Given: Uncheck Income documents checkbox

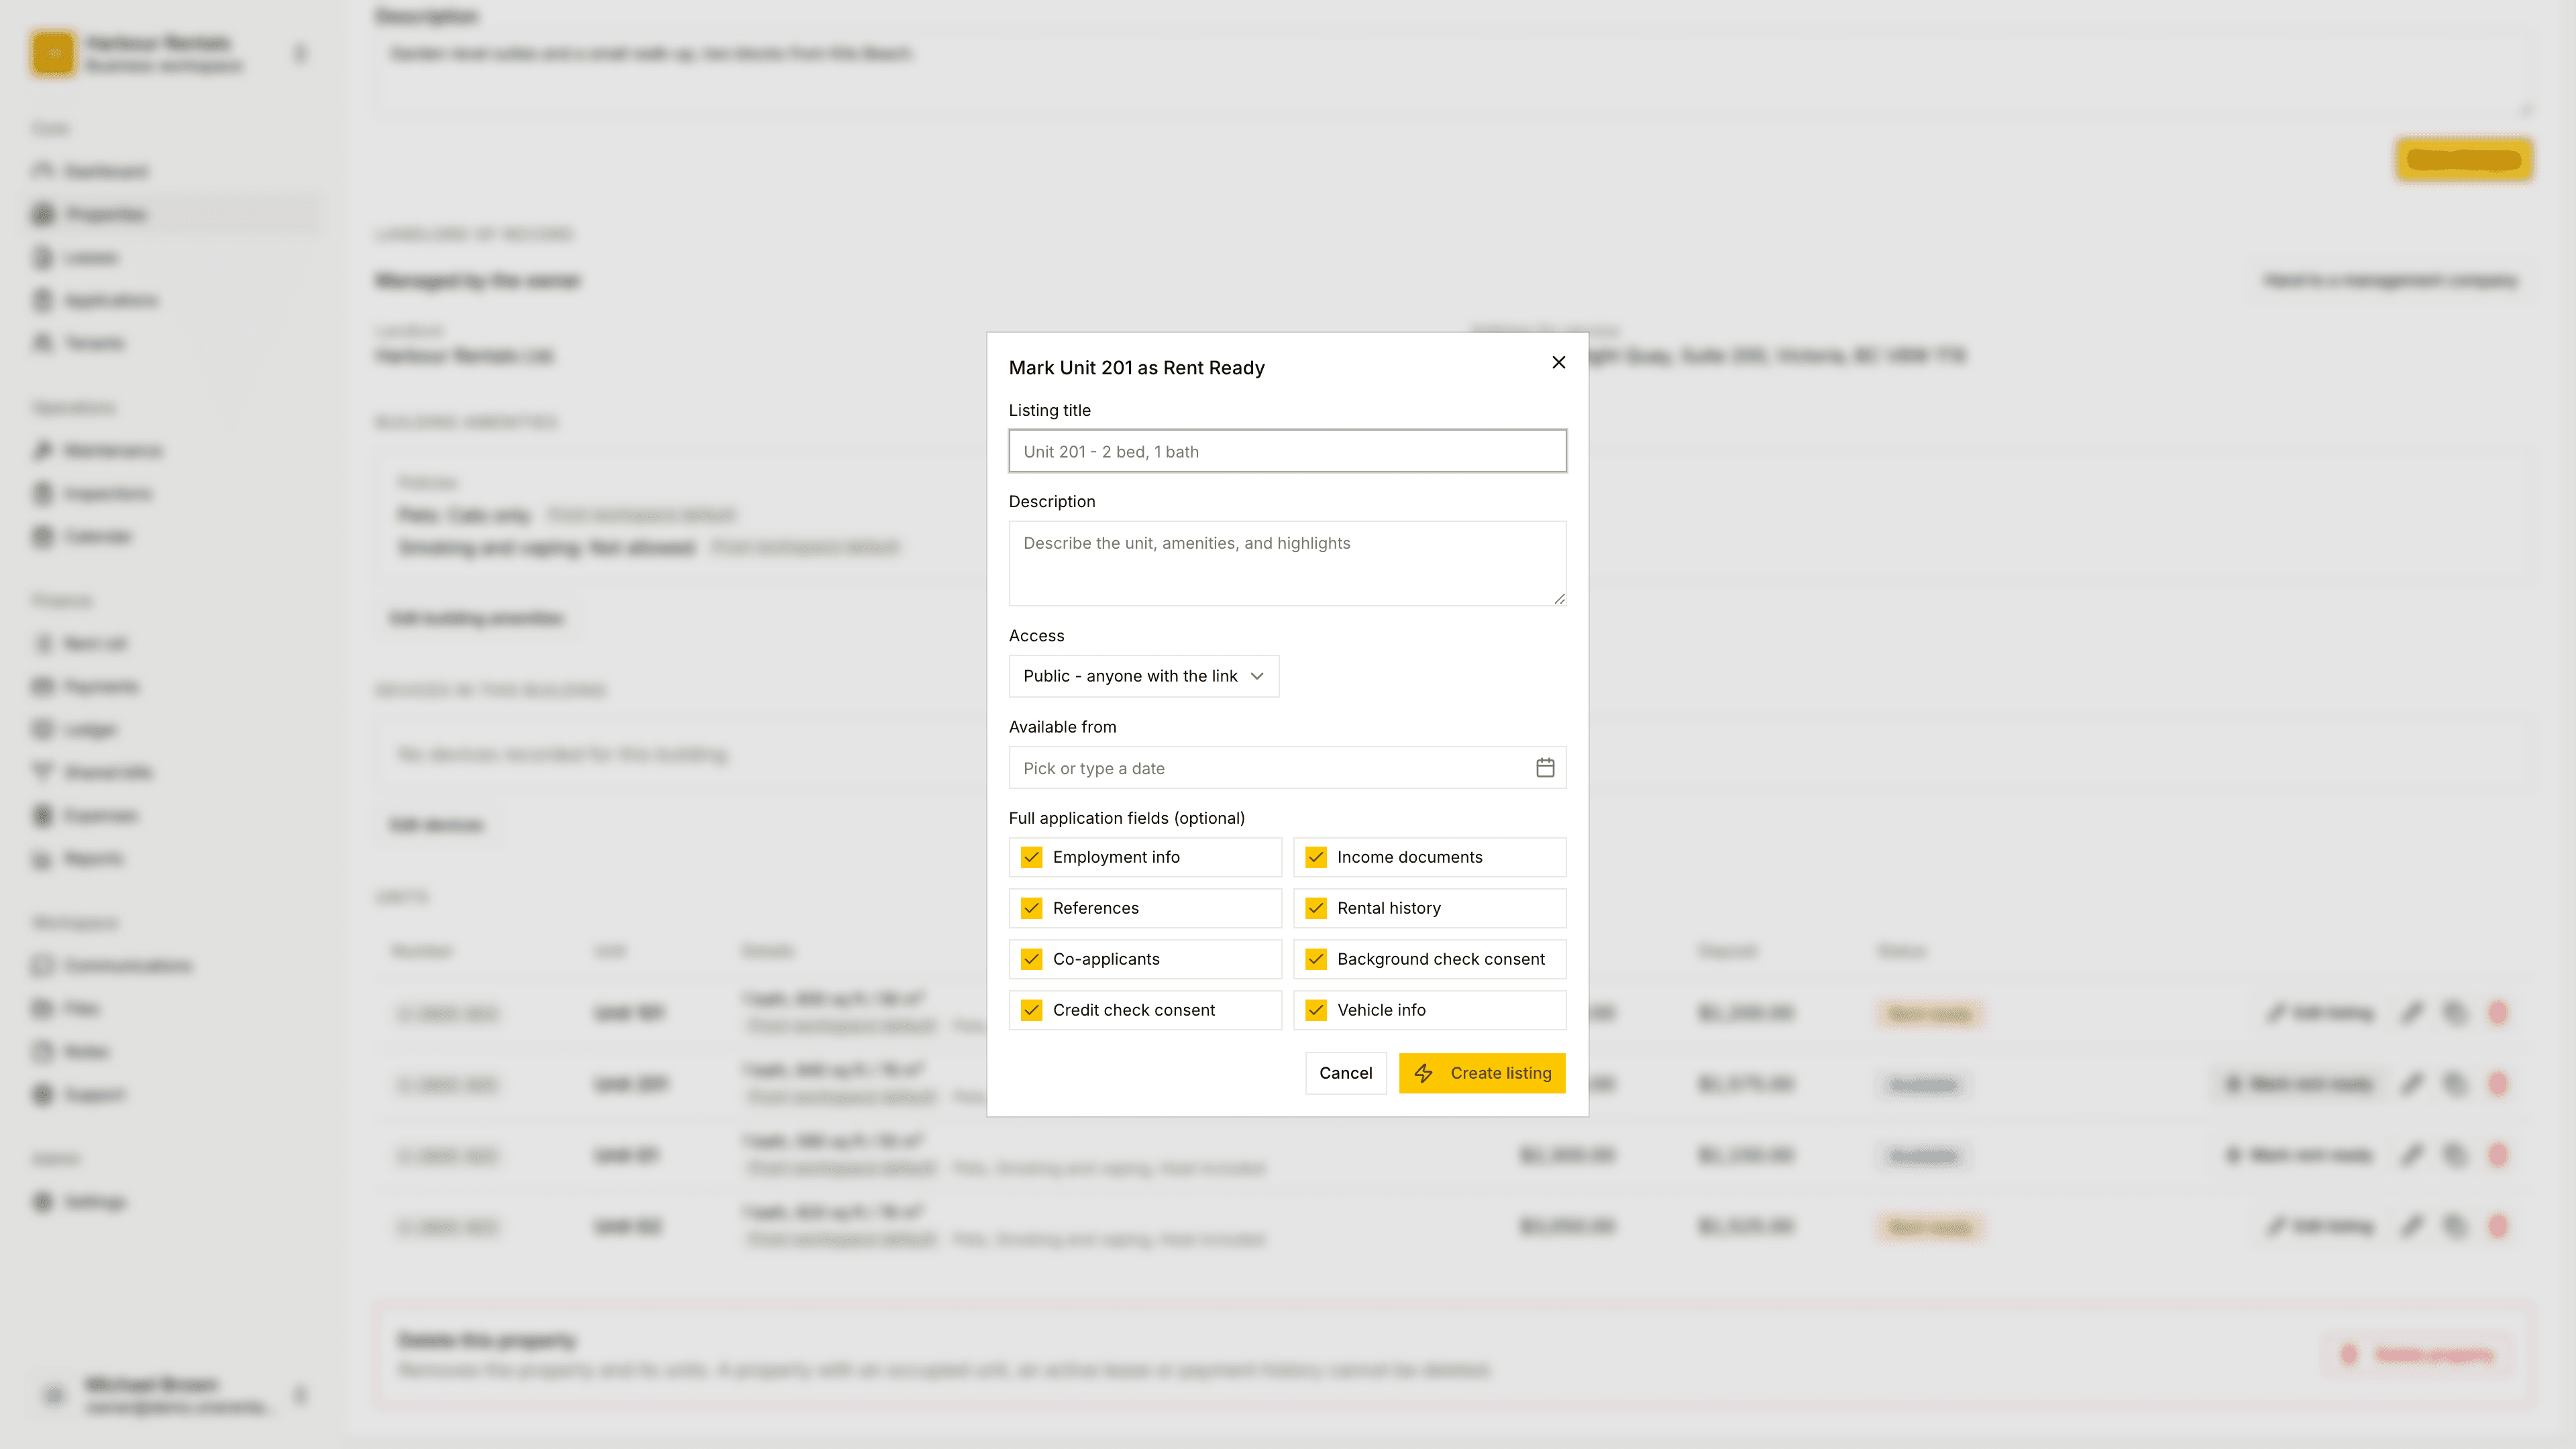Looking at the screenshot, I should coord(1316,857).
